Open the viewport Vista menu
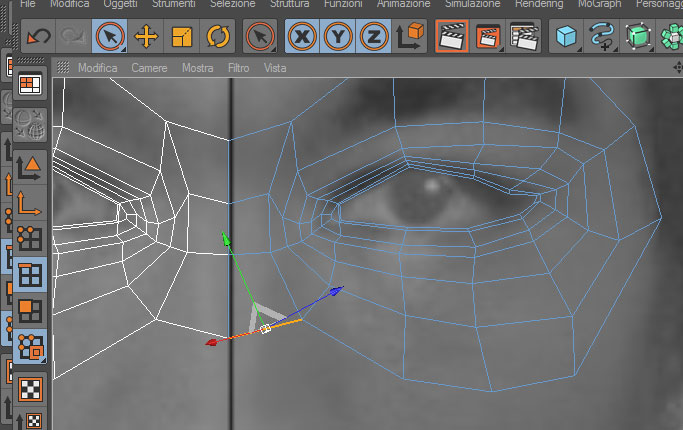683x430 pixels. coord(275,68)
